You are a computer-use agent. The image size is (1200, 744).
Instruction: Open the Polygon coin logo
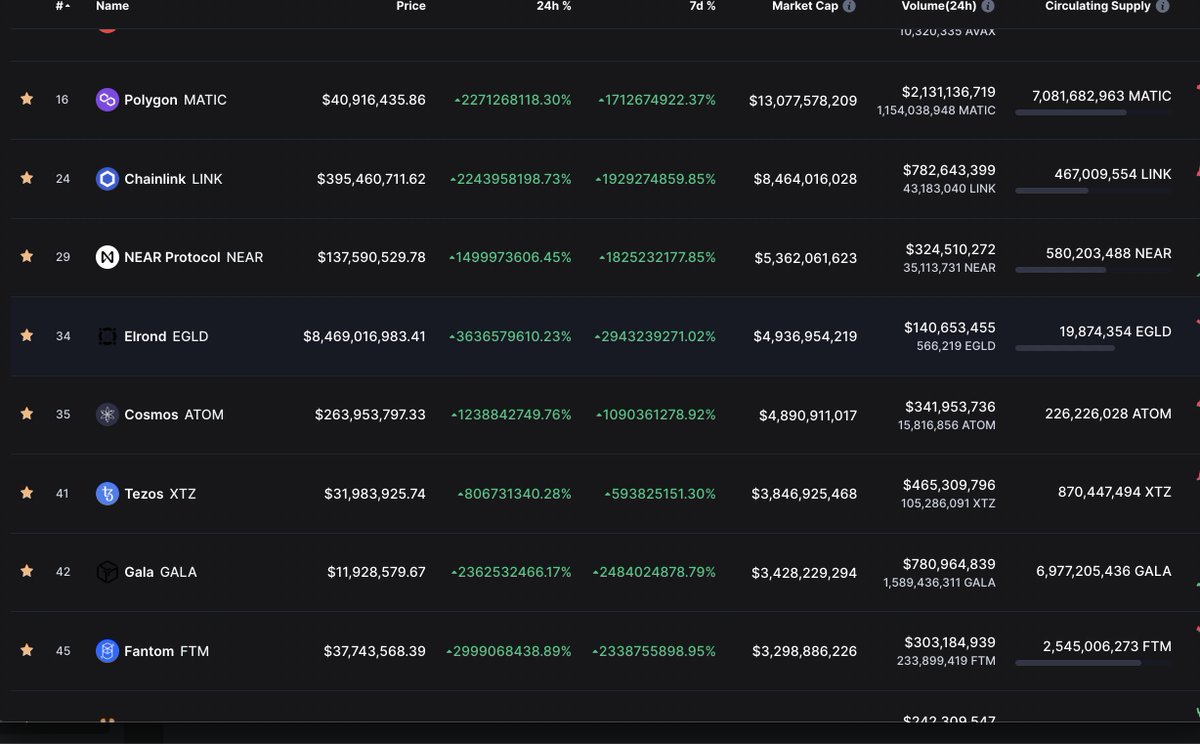pos(107,100)
